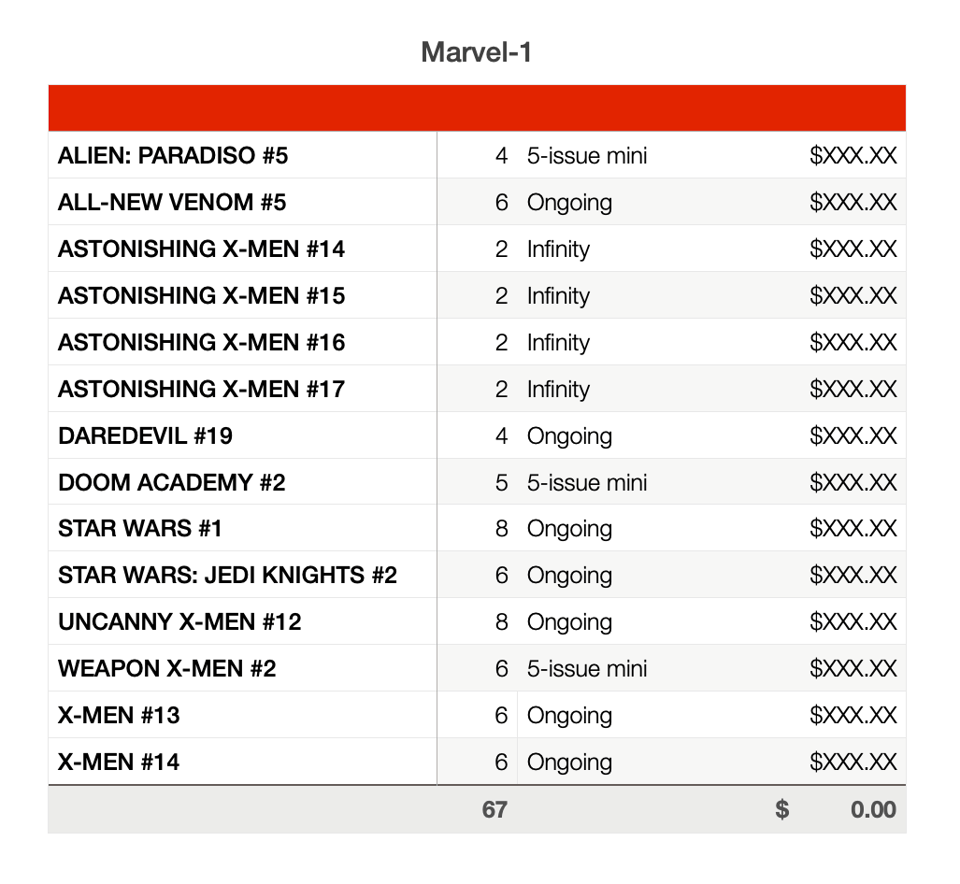Screen dimensions: 960x884
Task: Click the Marvel-1 table title
Action: pos(476,52)
